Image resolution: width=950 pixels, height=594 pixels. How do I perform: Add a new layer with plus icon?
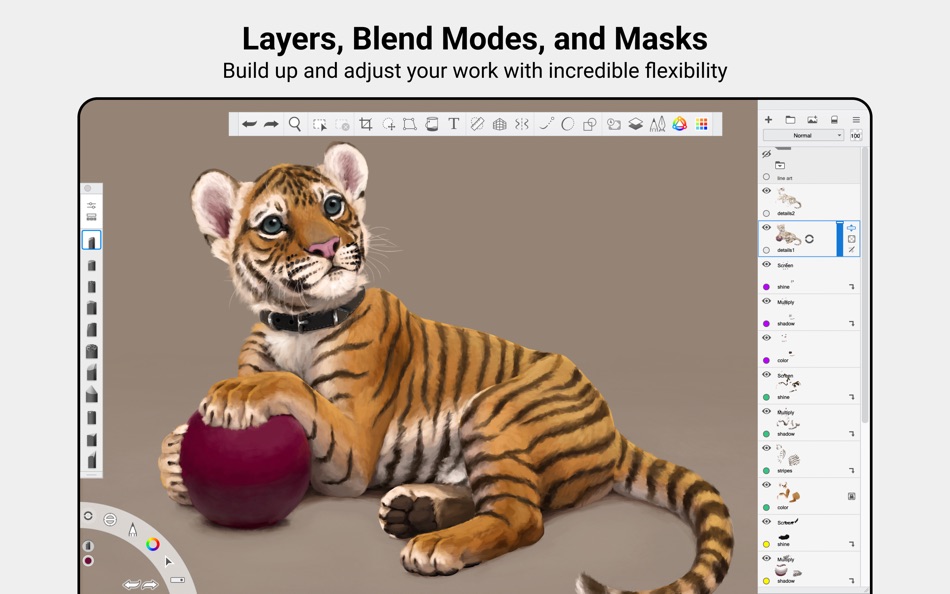coord(768,119)
